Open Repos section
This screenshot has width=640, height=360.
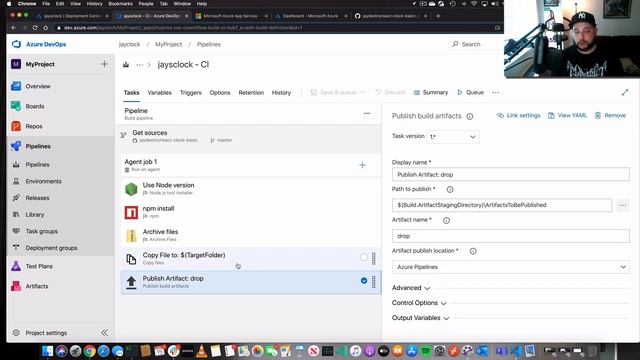(x=34, y=126)
